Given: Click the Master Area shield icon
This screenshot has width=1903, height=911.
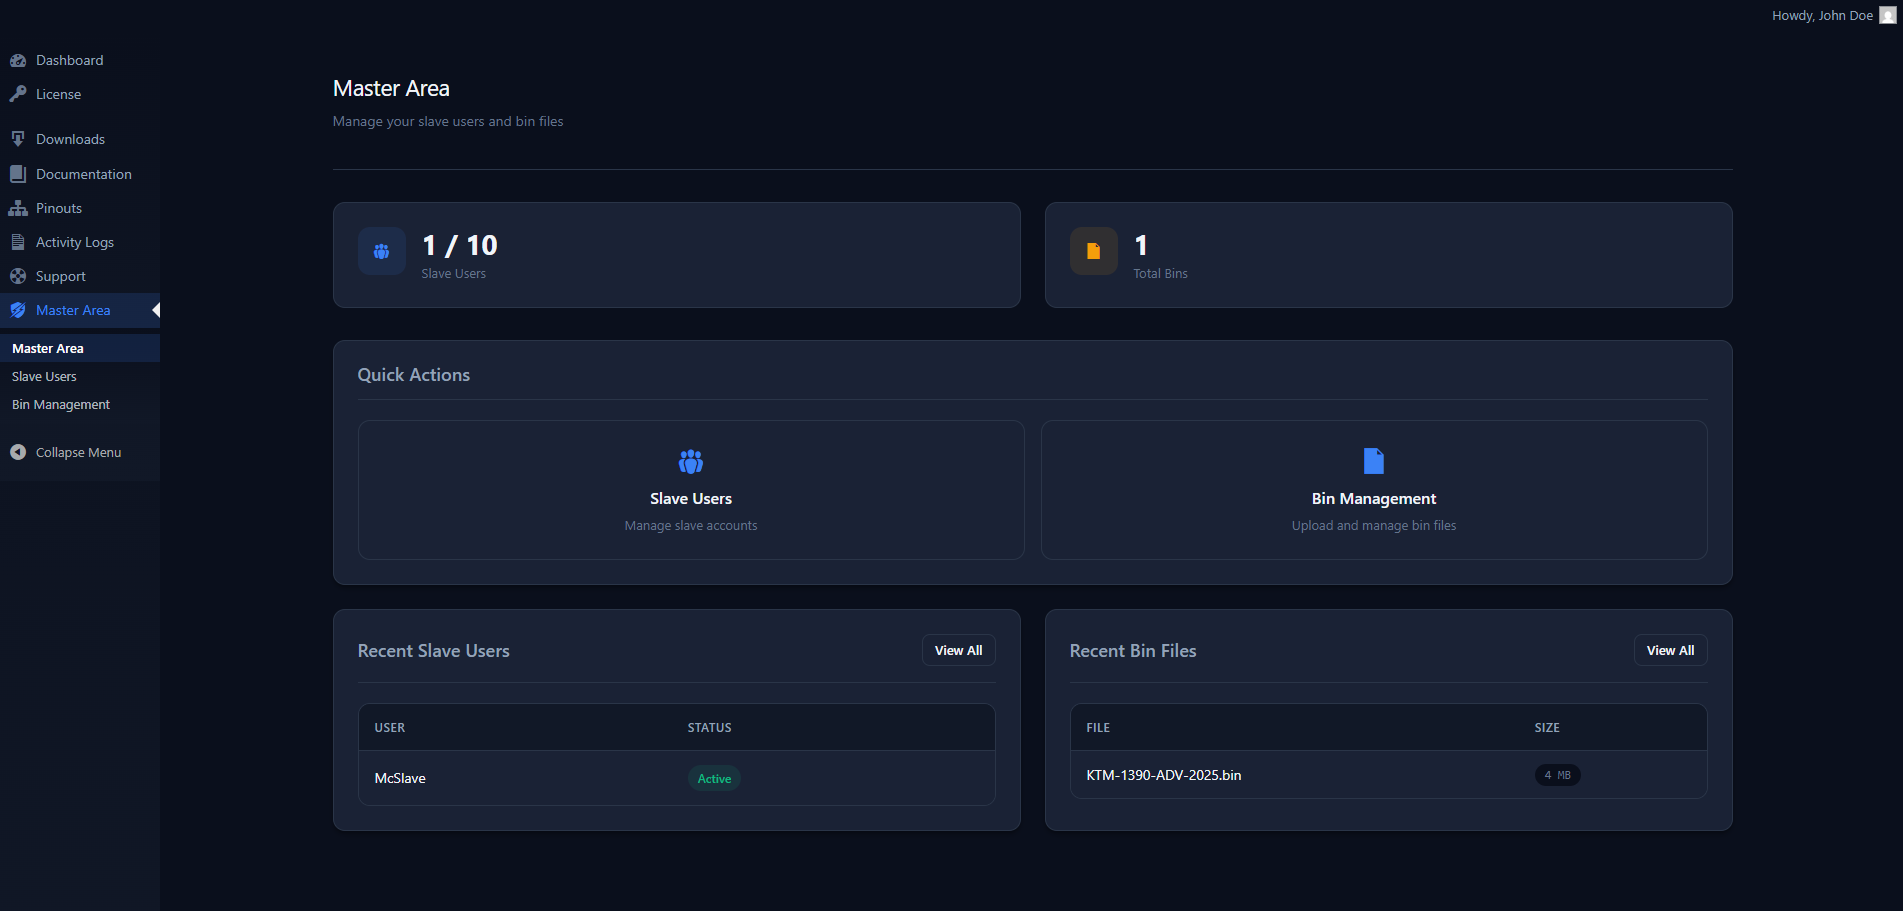Looking at the screenshot, I should pos(18,310).
